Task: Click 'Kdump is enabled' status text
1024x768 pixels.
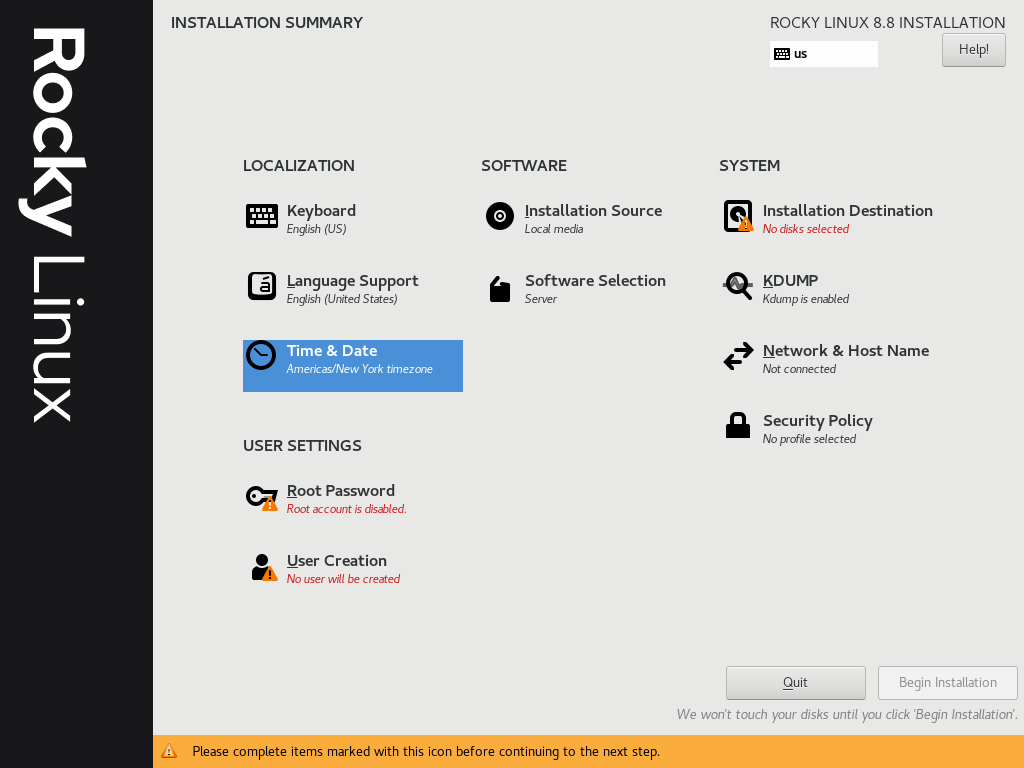Action: (x=806, y=299)
